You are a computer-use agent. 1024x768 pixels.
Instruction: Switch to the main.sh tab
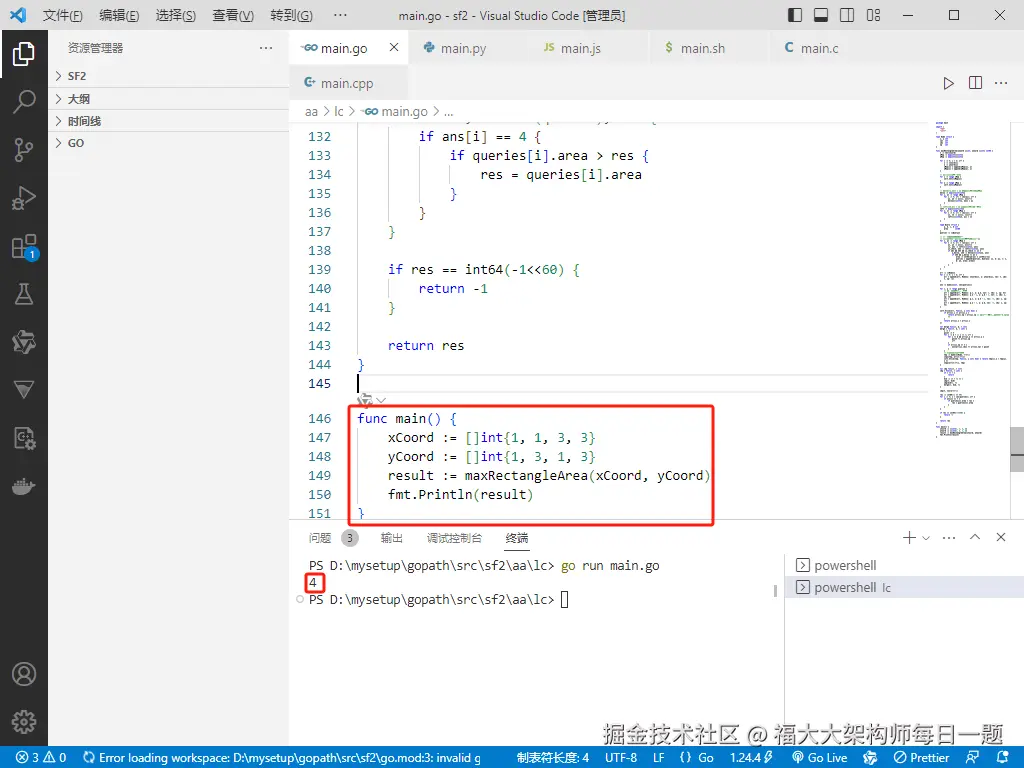click(x=703, y=48)
